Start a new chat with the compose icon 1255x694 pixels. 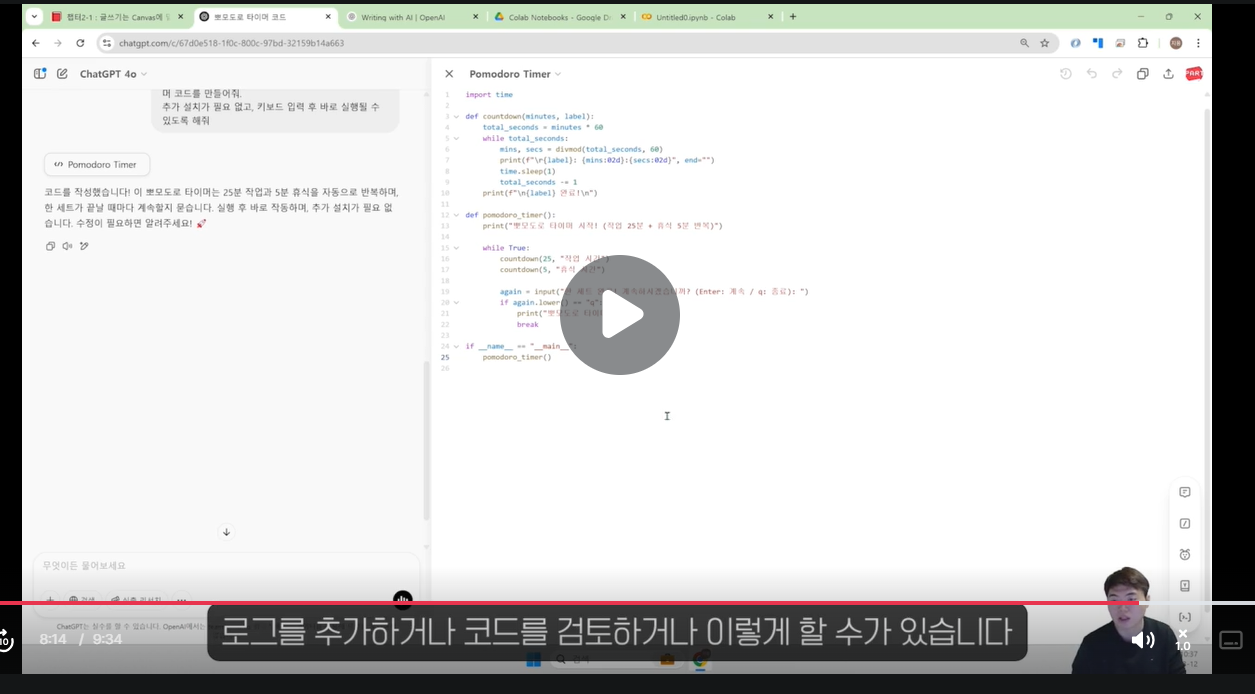63,73
